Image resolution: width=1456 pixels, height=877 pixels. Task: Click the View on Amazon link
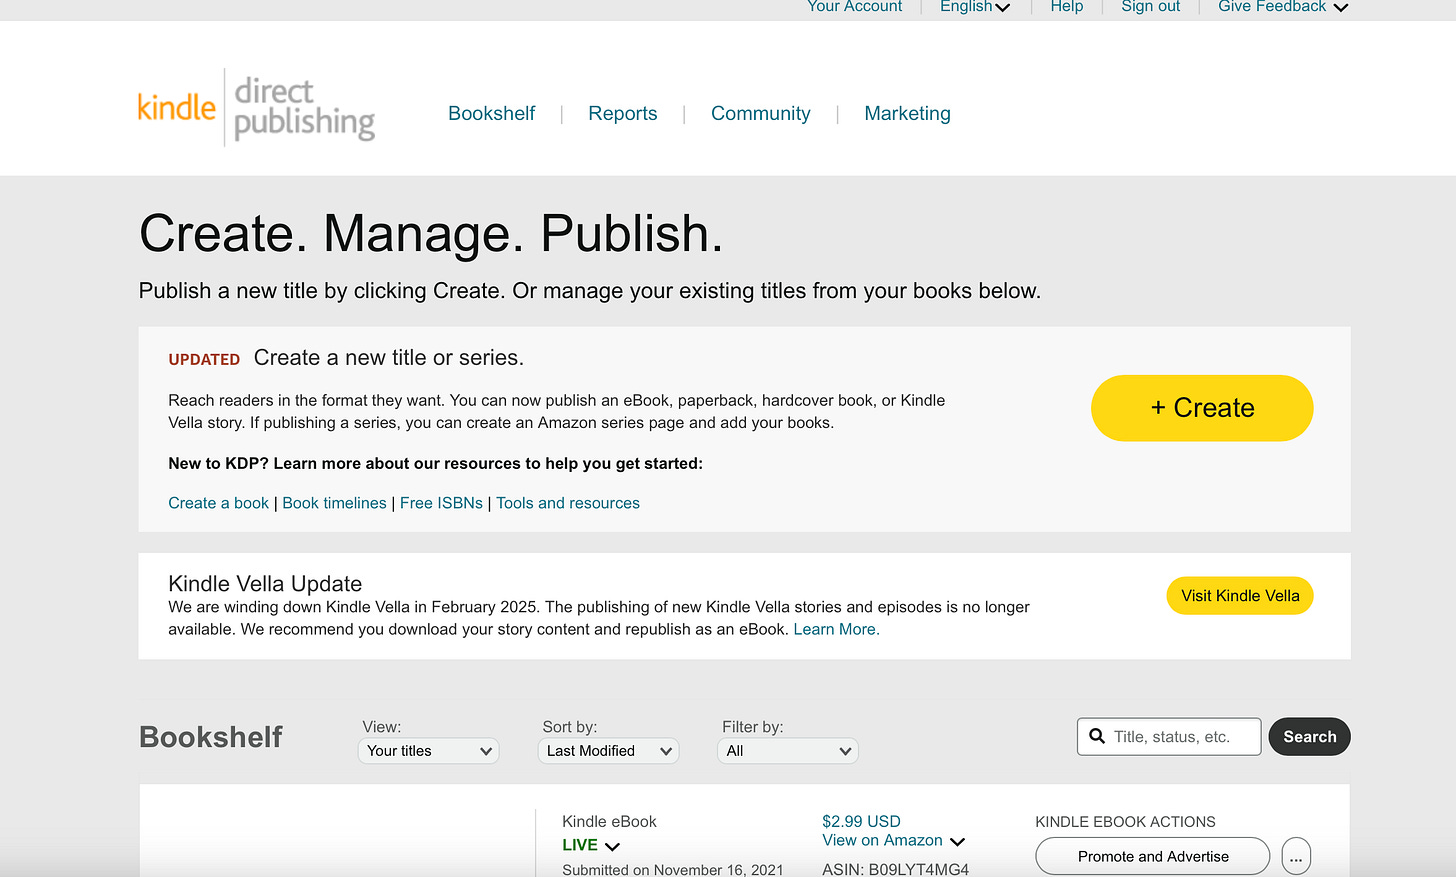click(882, 841)
